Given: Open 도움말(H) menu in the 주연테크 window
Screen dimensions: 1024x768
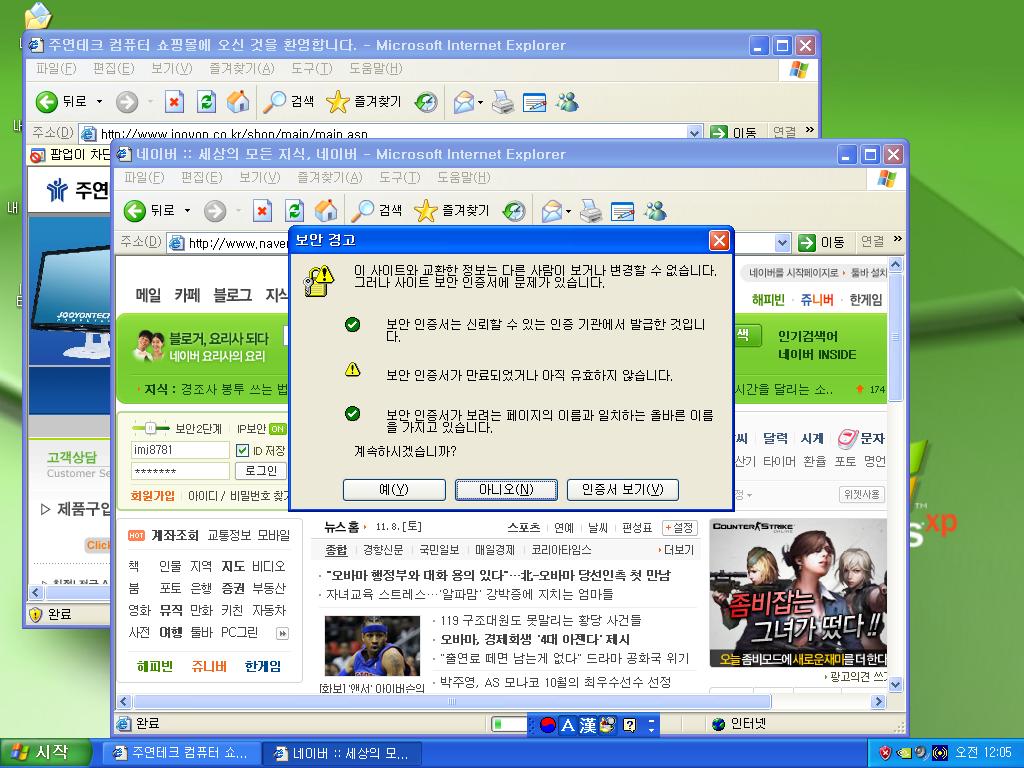Looking at the screenshot, I should (375, 69).
